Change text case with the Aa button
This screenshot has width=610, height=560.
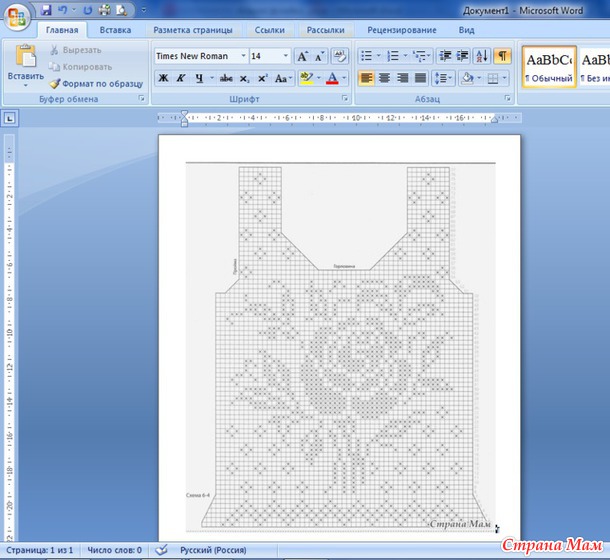pos(283,78)
